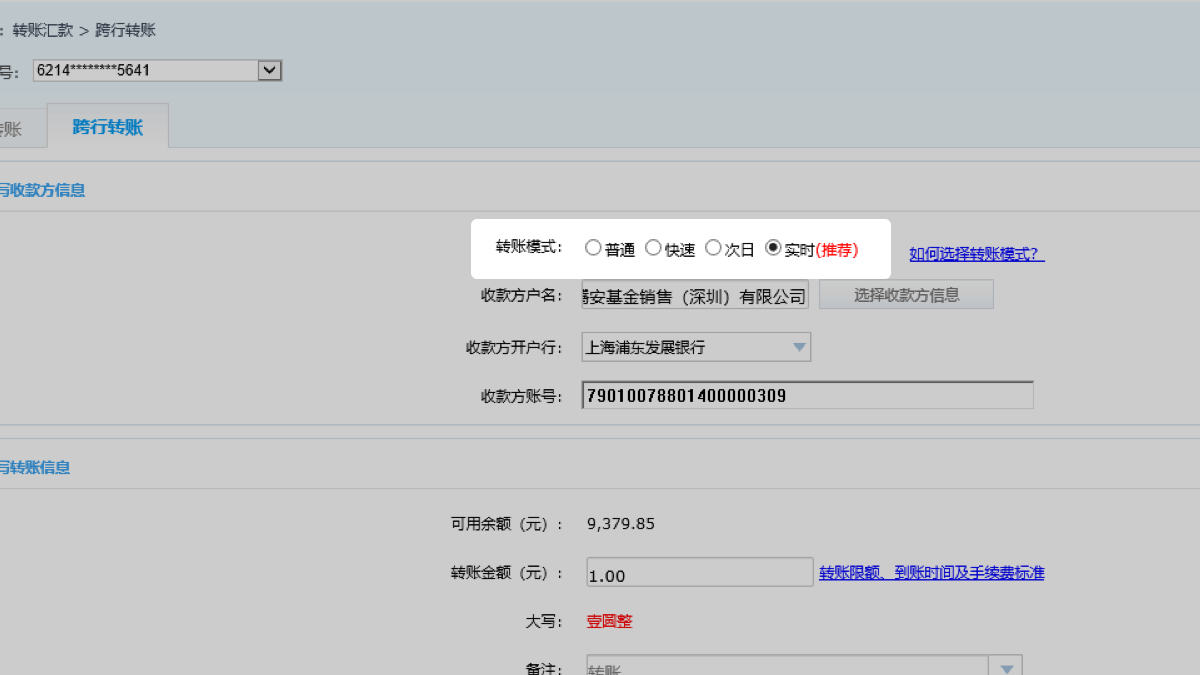Click 跨行转账 in the breadcrumb path
Image resolution: width=1200 pixels, height=675 pixels.
tap(126, 30)
